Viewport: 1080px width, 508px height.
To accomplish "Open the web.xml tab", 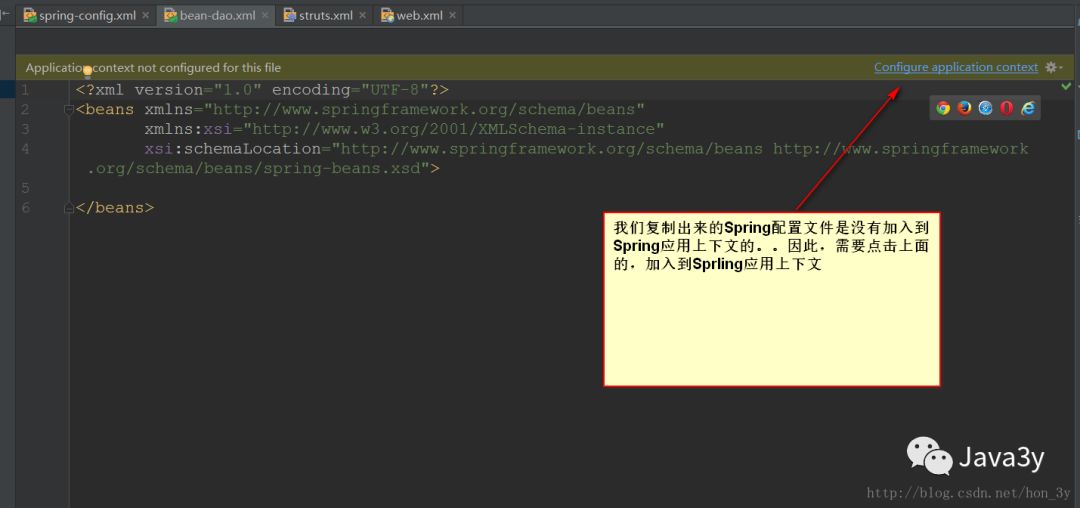I will 419,15.
